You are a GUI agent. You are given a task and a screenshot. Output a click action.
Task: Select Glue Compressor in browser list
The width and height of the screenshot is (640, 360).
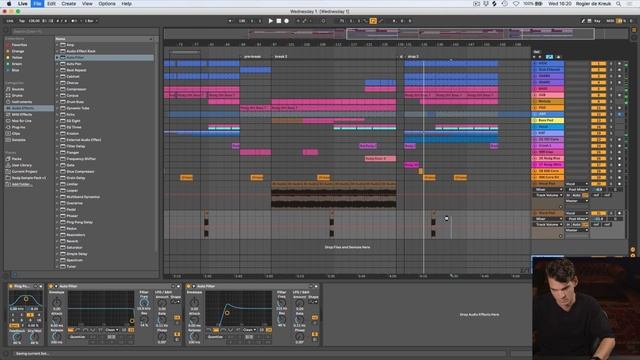(80, 171)
